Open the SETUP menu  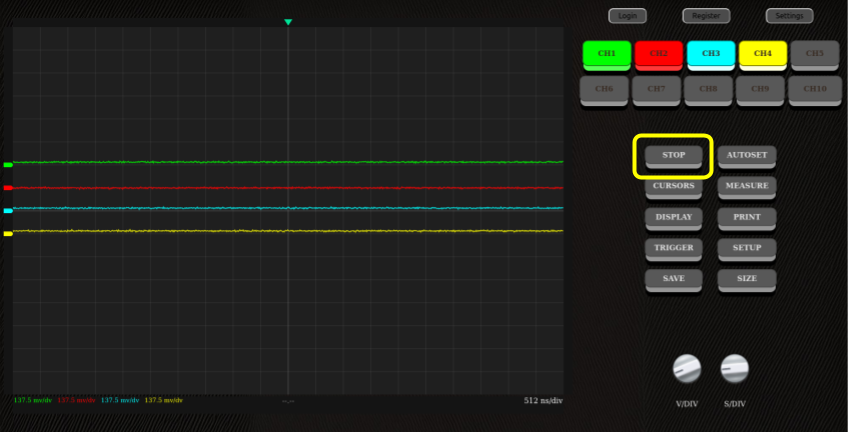[x=747, y=249]
